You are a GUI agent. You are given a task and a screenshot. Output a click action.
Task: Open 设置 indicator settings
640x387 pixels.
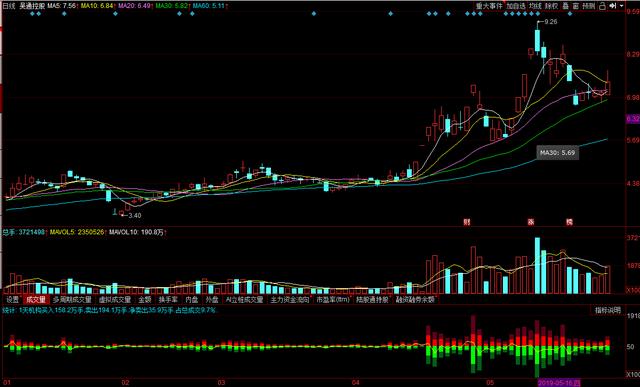coord(12,300)
